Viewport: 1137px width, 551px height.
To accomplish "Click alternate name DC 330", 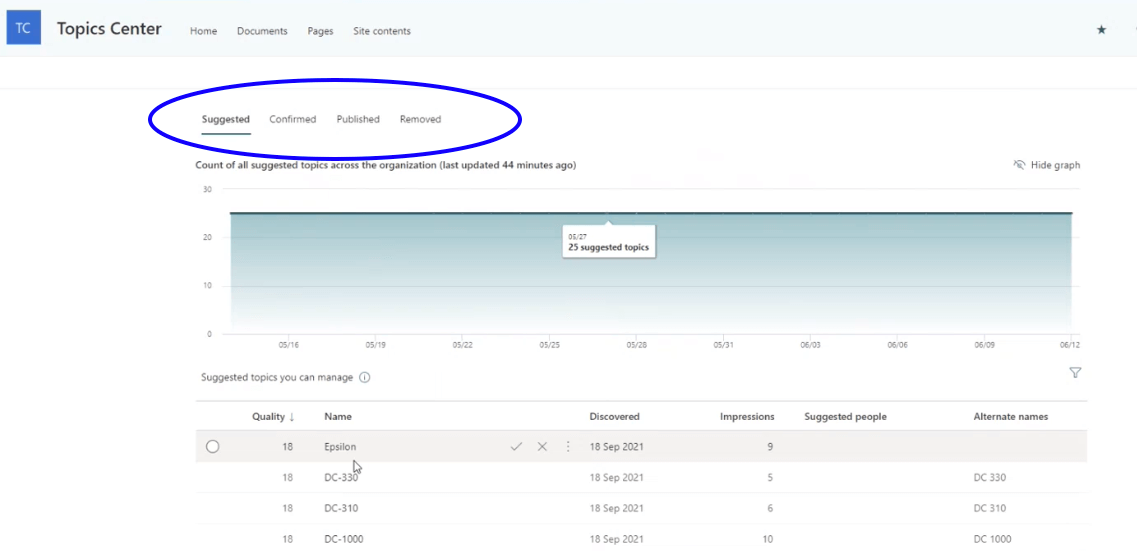I will (990, 478).
